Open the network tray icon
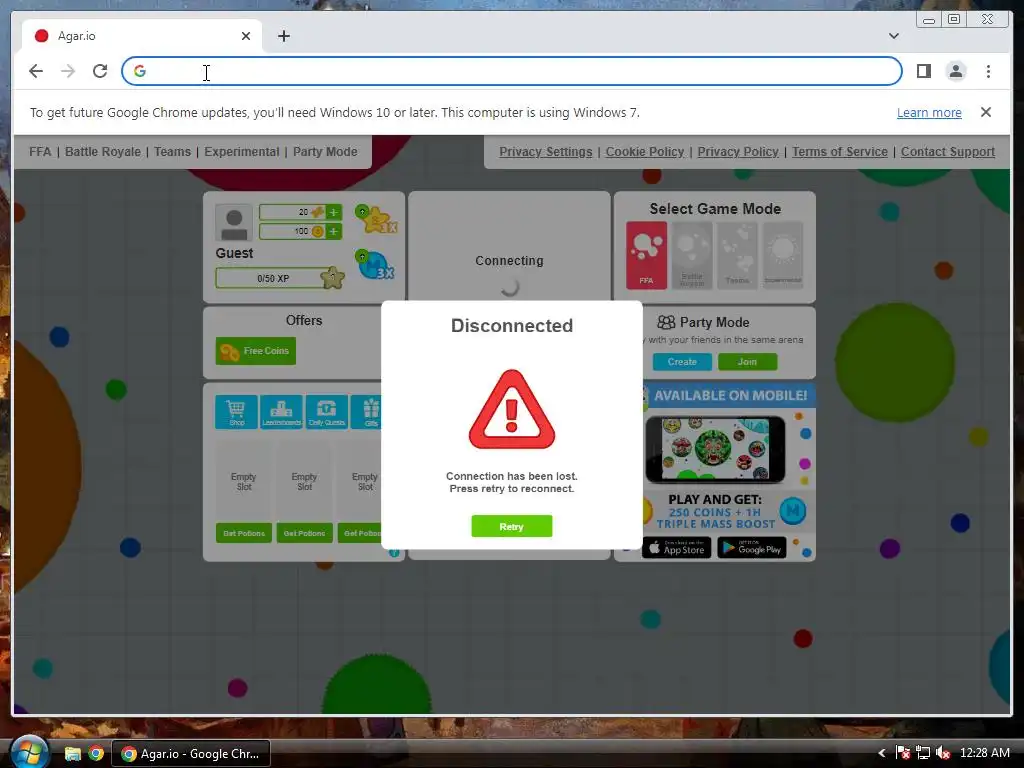Viewport: 1024px width, 768px height. [923, 753]
